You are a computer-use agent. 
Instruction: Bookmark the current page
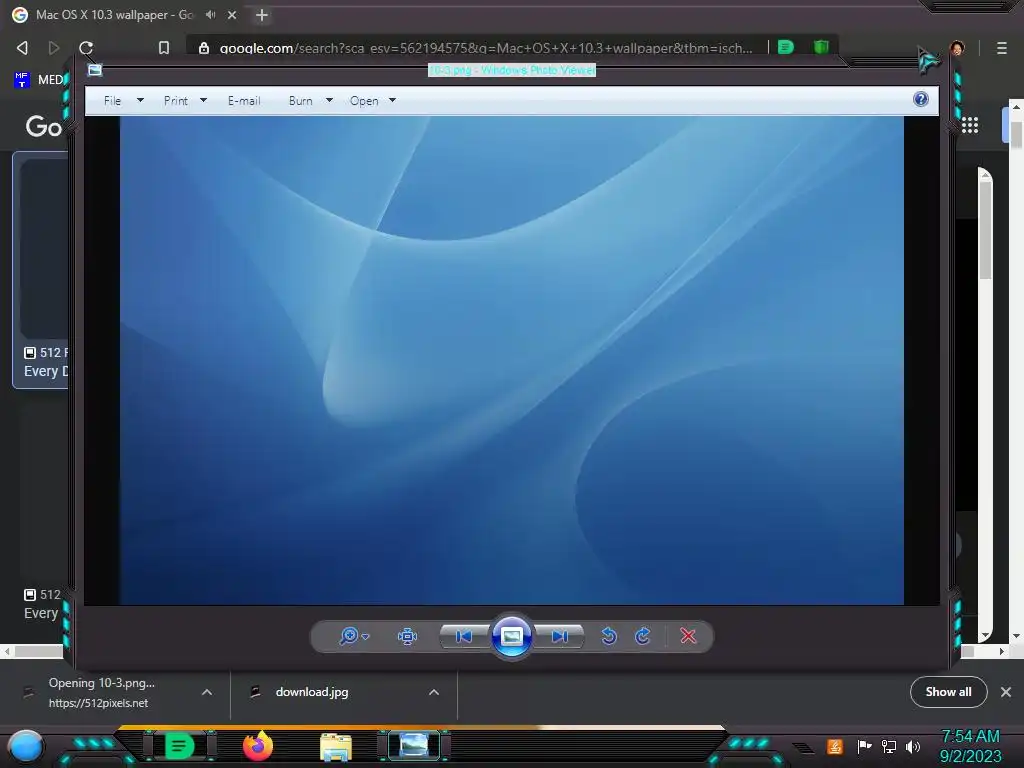164,48
